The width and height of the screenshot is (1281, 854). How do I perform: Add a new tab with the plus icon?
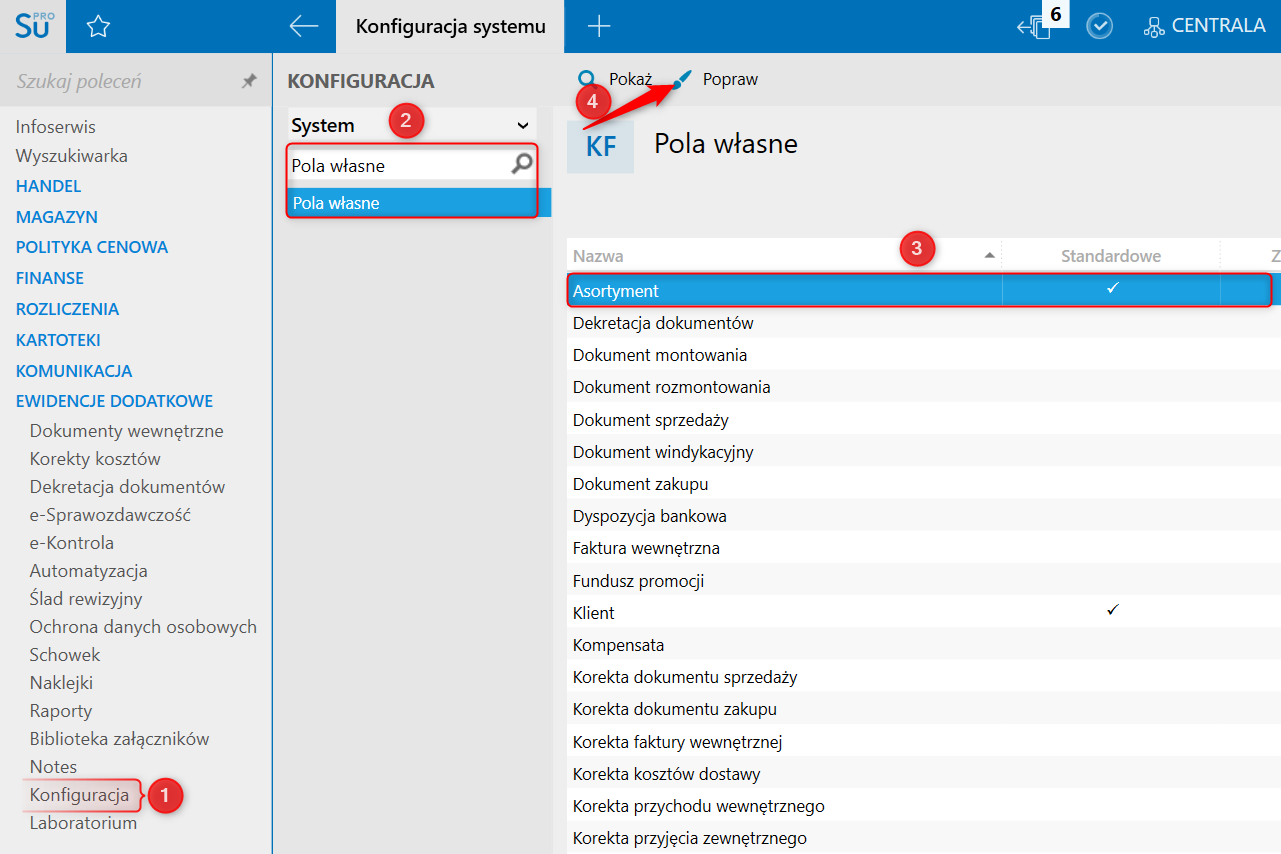coord(599,26)
